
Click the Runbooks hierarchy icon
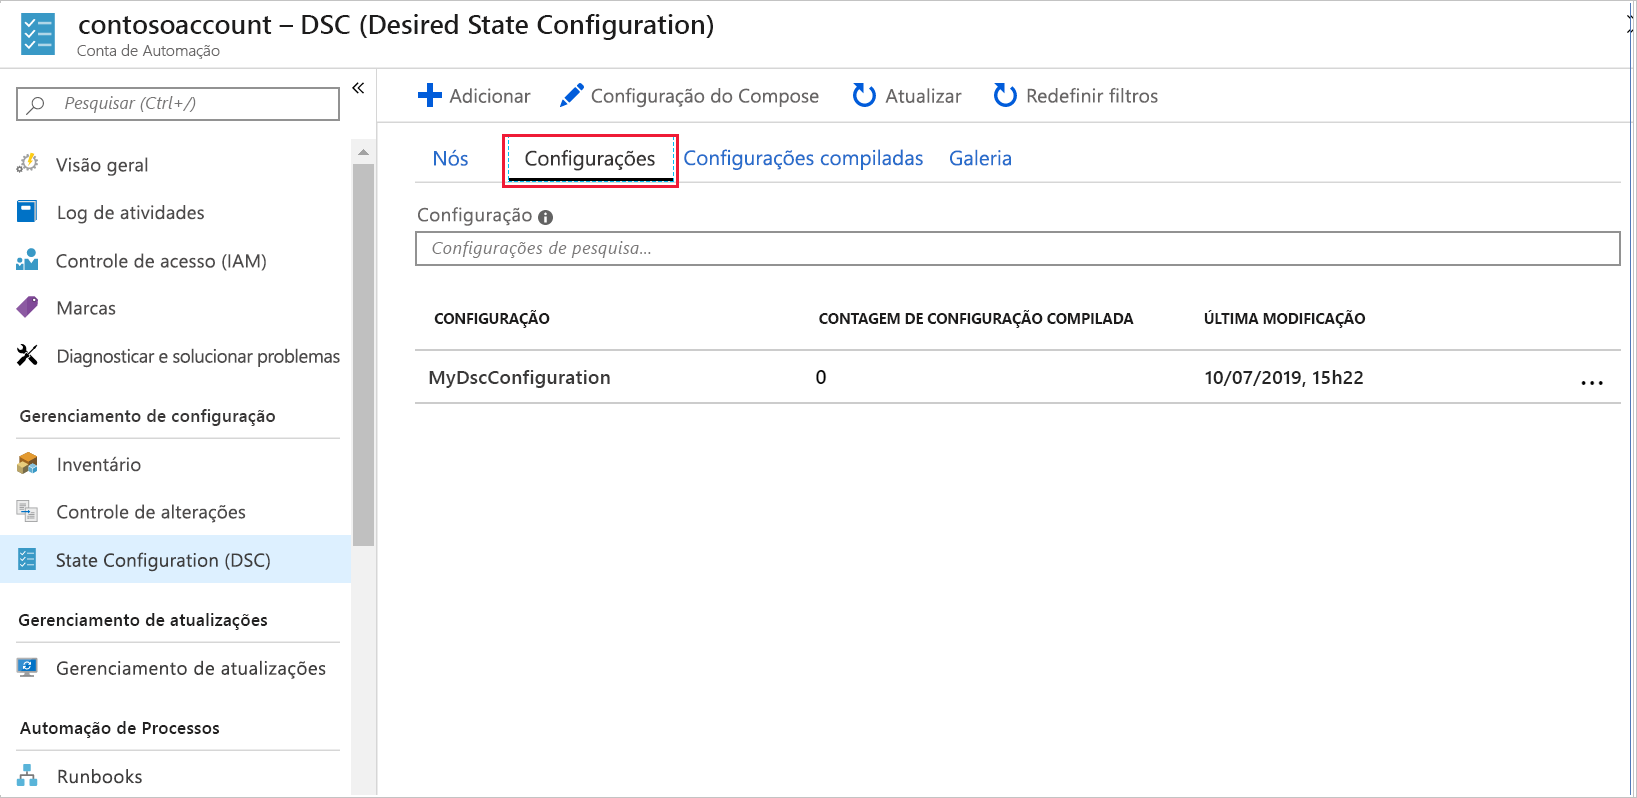(28, 775)
